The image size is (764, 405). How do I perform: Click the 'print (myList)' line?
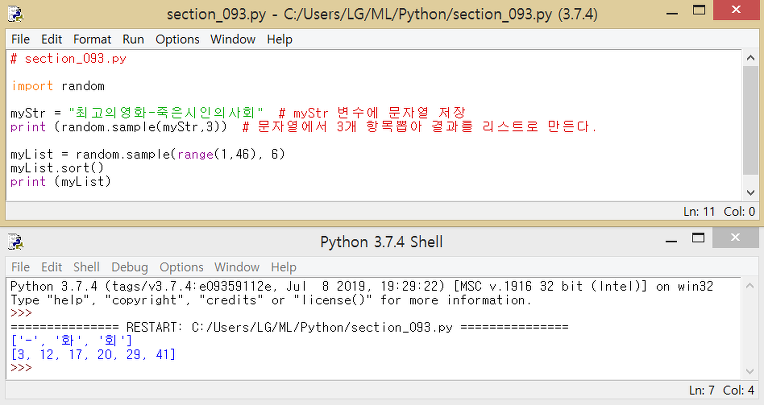click(x=61, y=181)
